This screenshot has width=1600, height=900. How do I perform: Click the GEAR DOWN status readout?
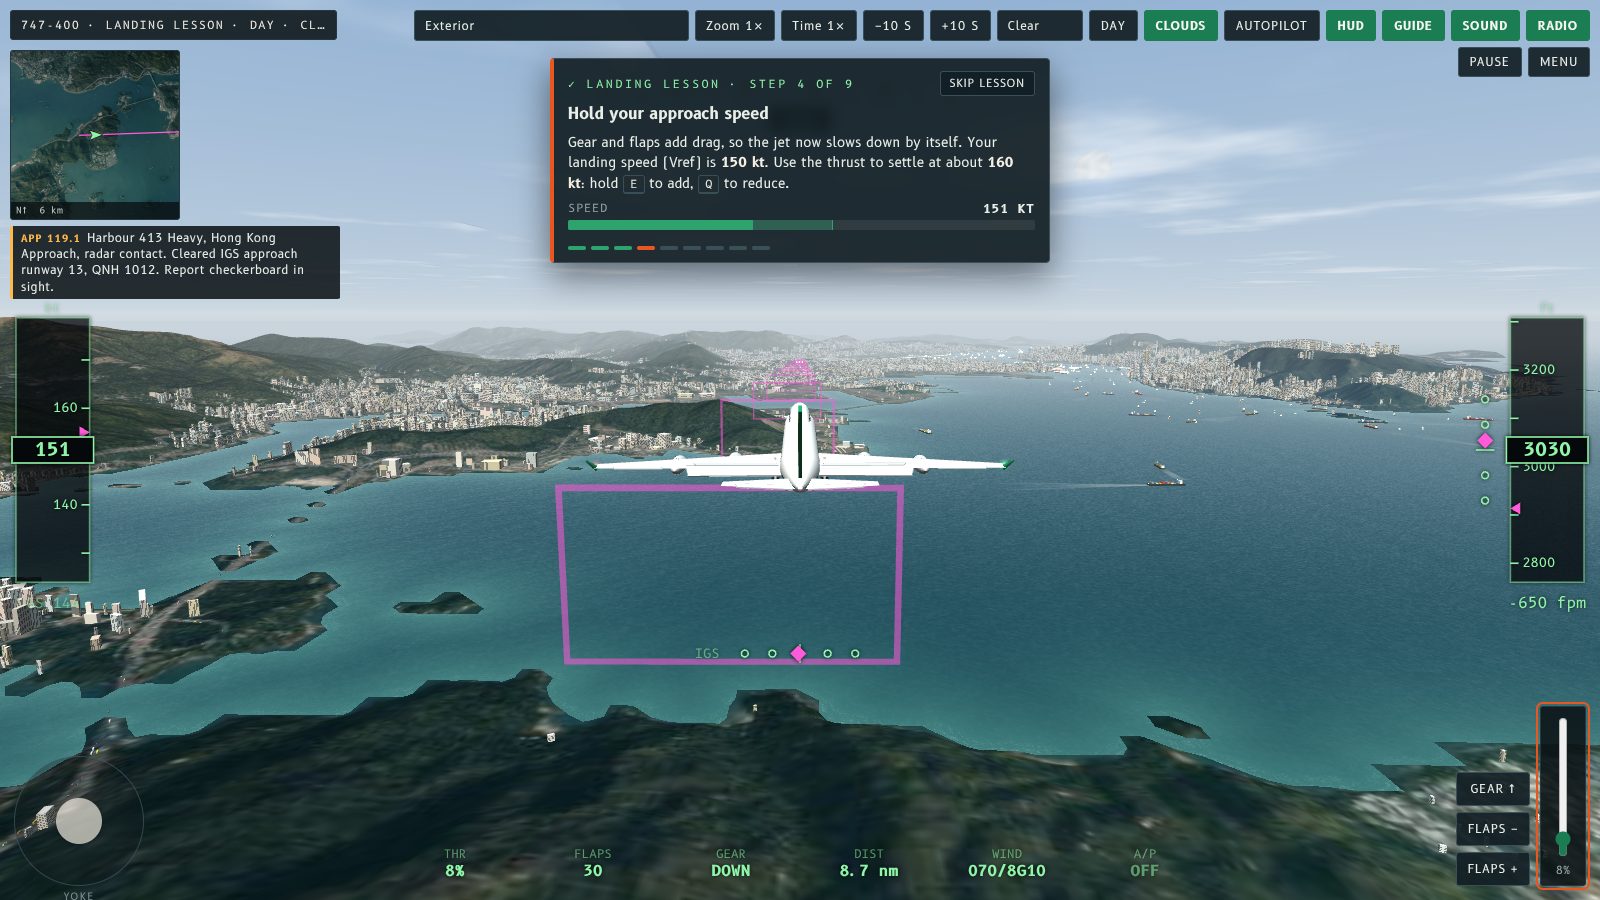pyautogui.click(x=731, y=863)
